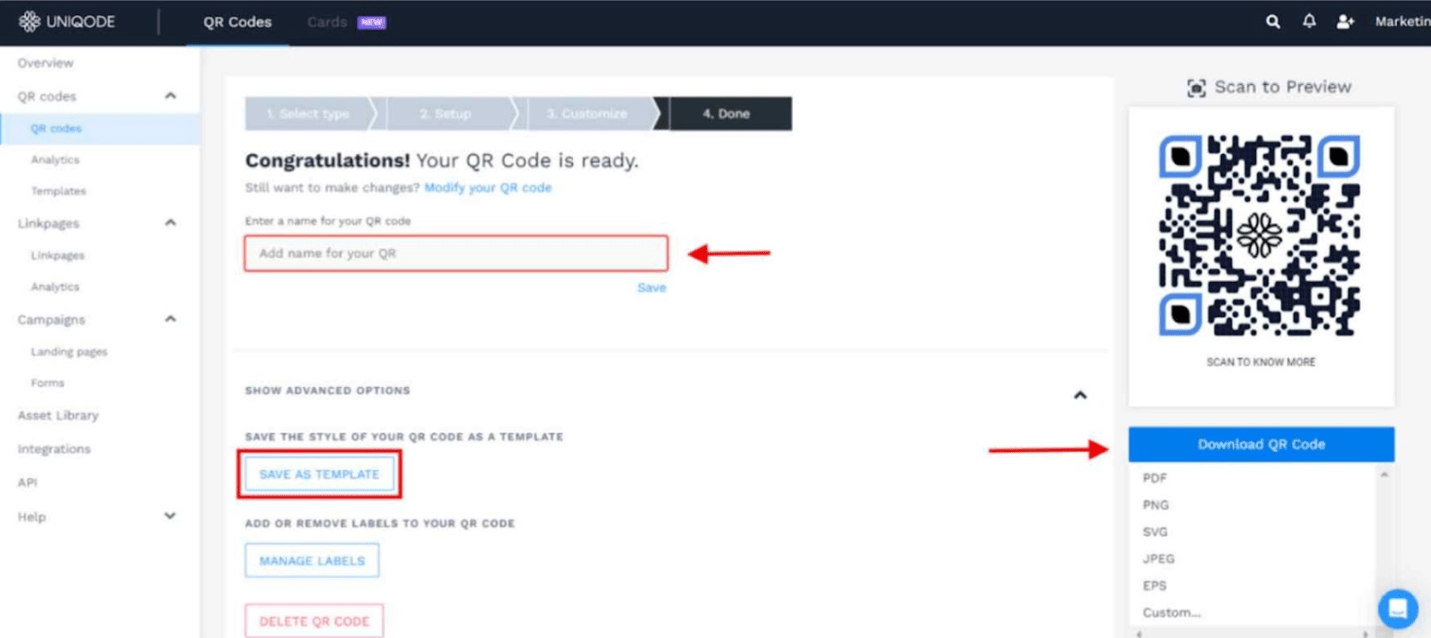Collapse the Linkpages sidebar section chevron
This screenshot has width=1431, height=638.
[x=170, y=223]
